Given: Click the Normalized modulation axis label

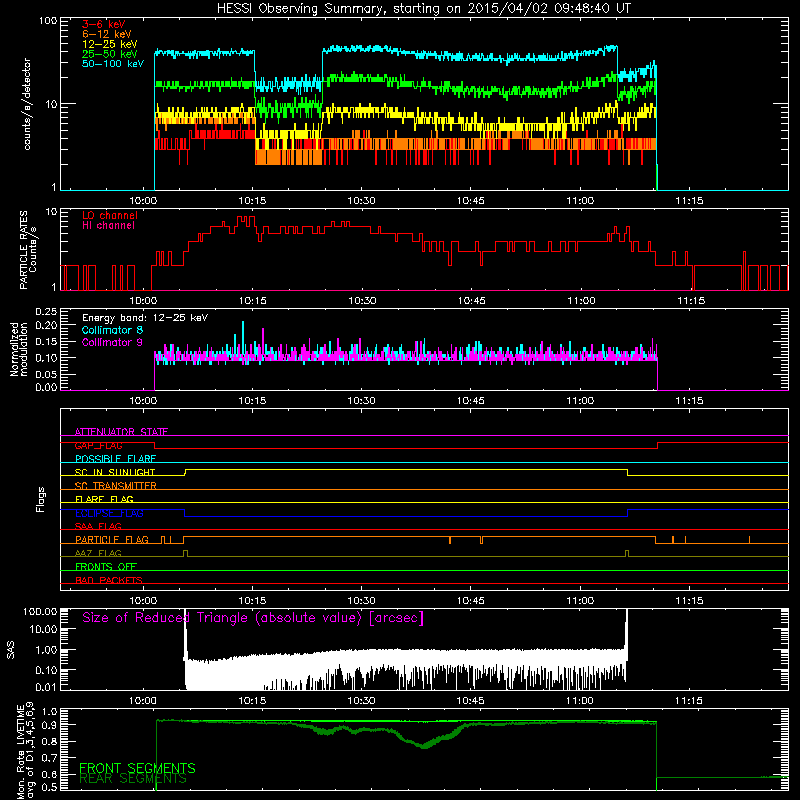Looking at the screenshot, I should coord(18,349).
